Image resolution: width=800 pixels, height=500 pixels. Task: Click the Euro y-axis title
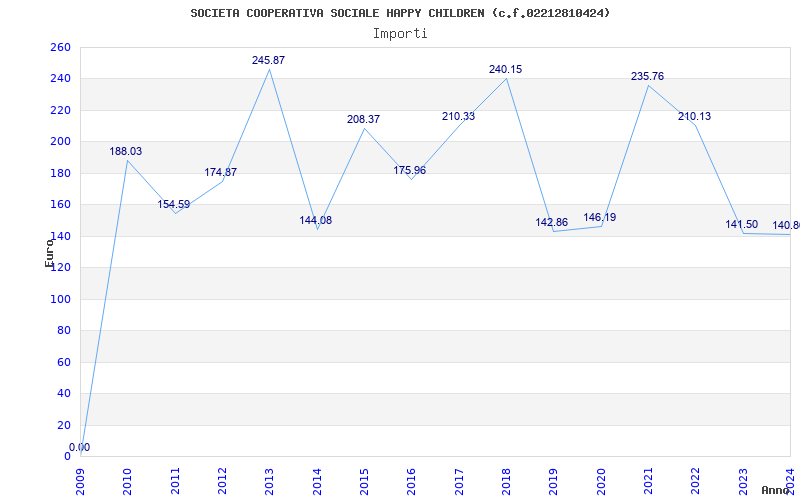pos(50,252)
